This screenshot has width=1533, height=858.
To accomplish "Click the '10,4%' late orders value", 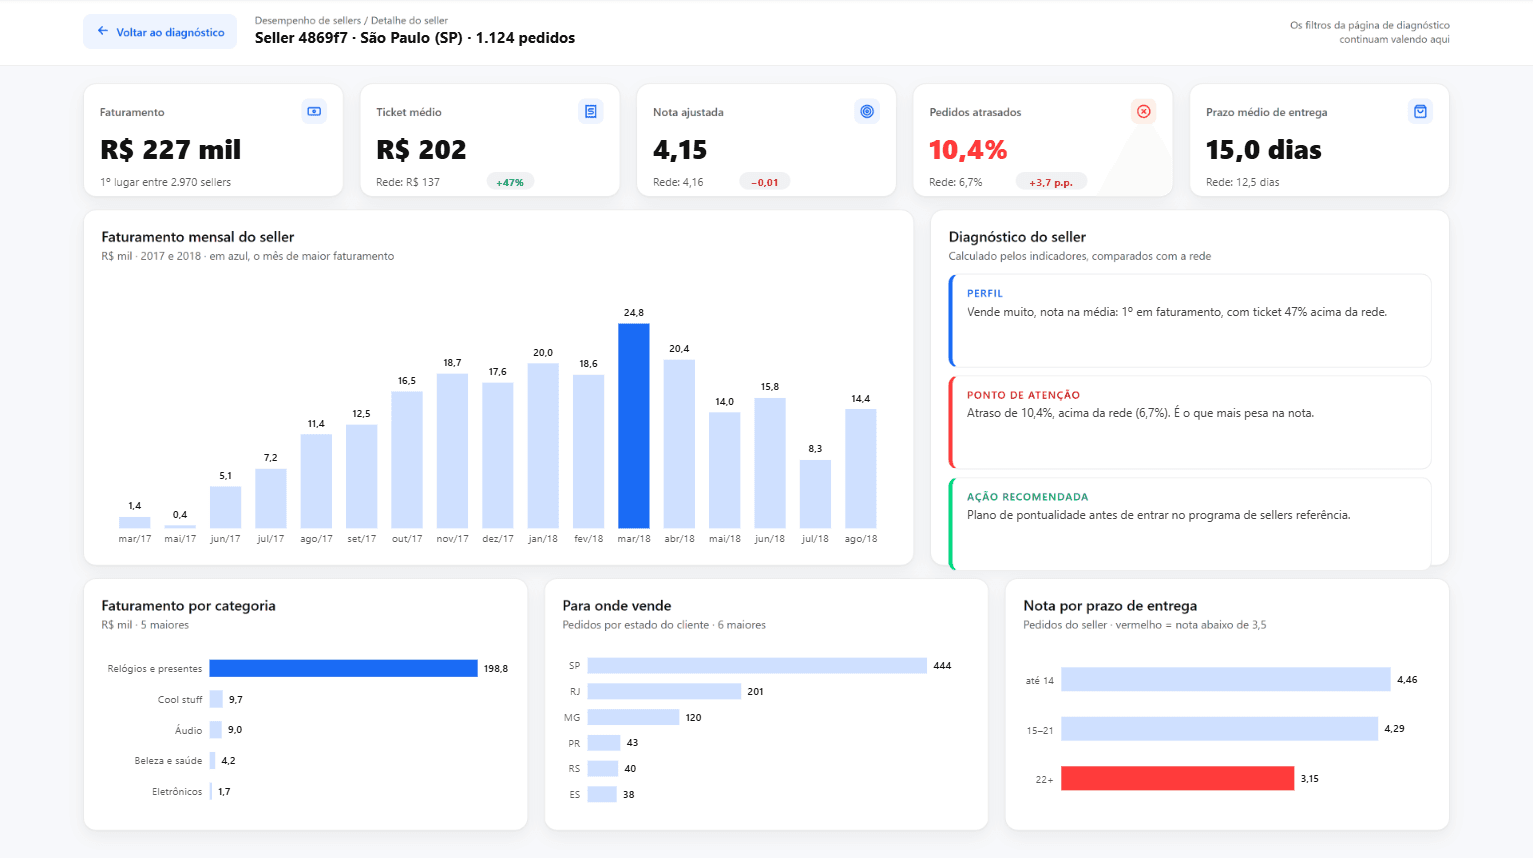I will [968, 150].
